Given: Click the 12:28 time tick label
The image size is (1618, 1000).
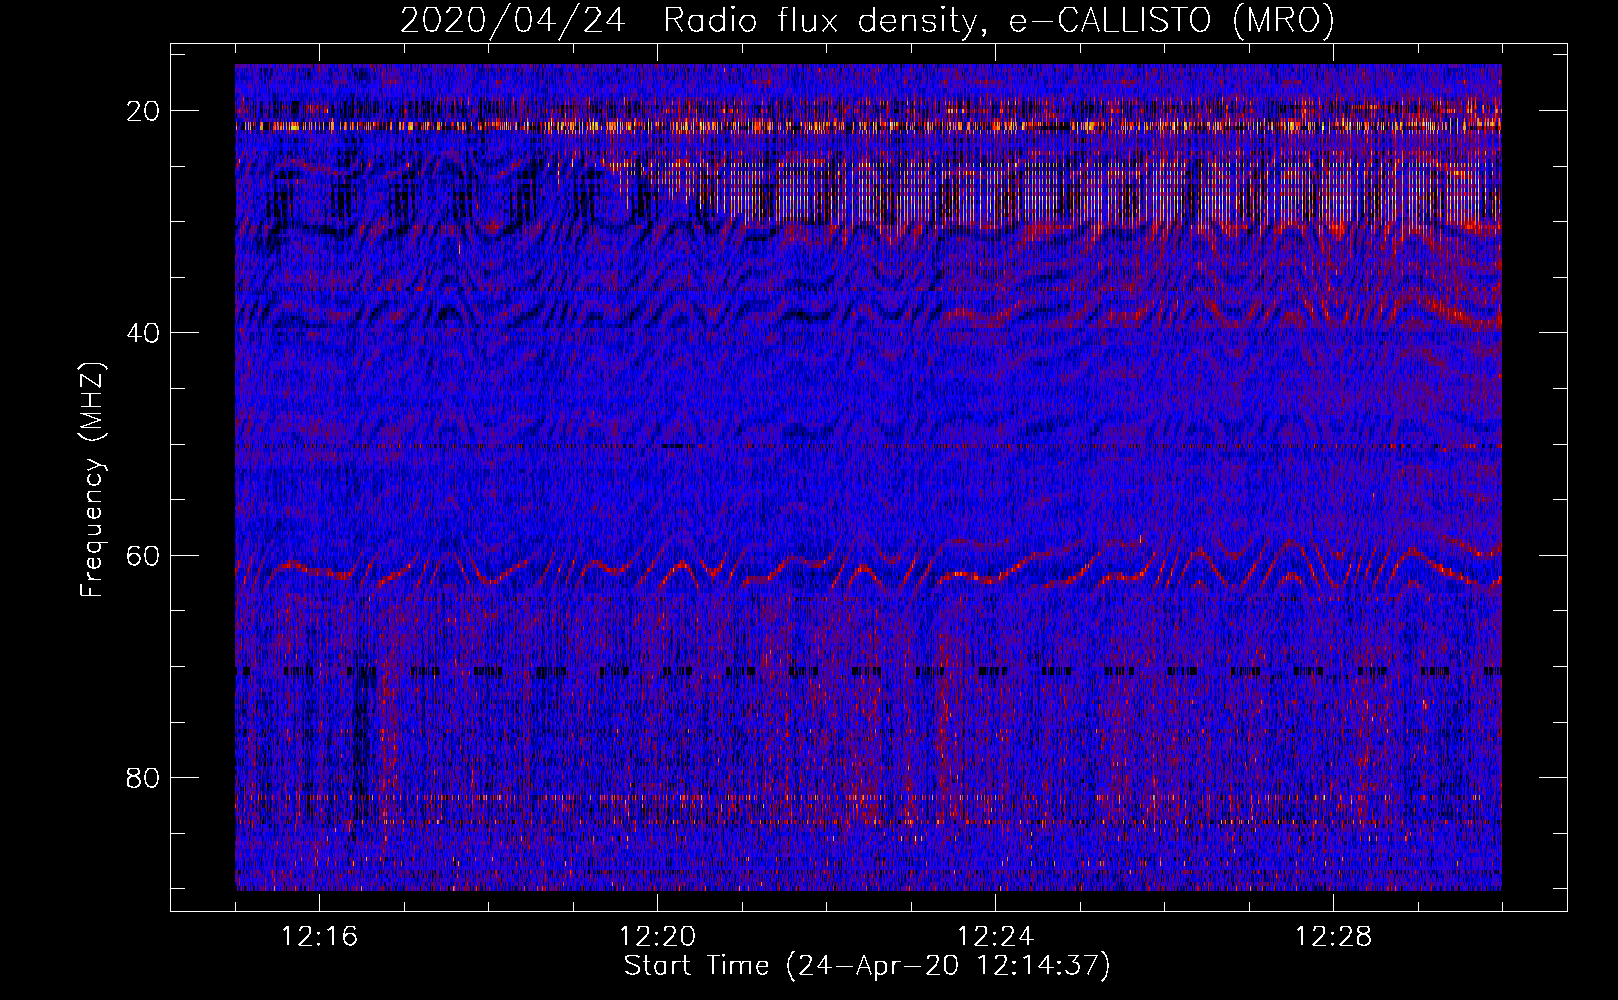Looking at the screenshot, I should pos(1334,937).
